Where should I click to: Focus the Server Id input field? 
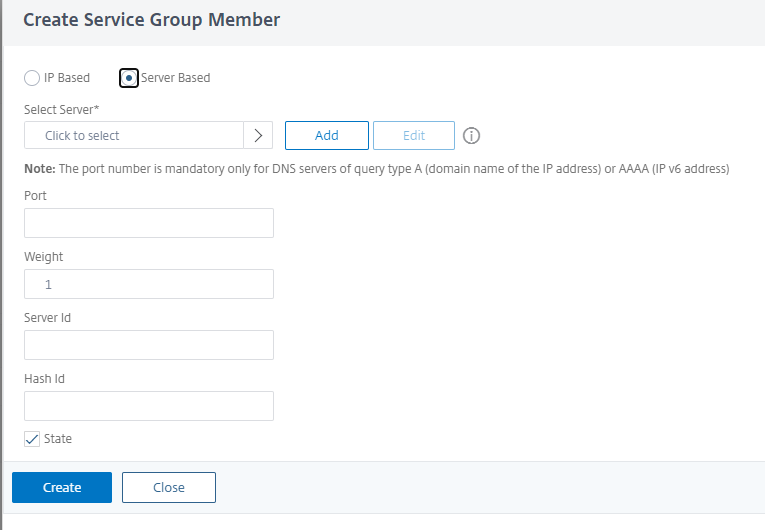click(x=149, y=345)
